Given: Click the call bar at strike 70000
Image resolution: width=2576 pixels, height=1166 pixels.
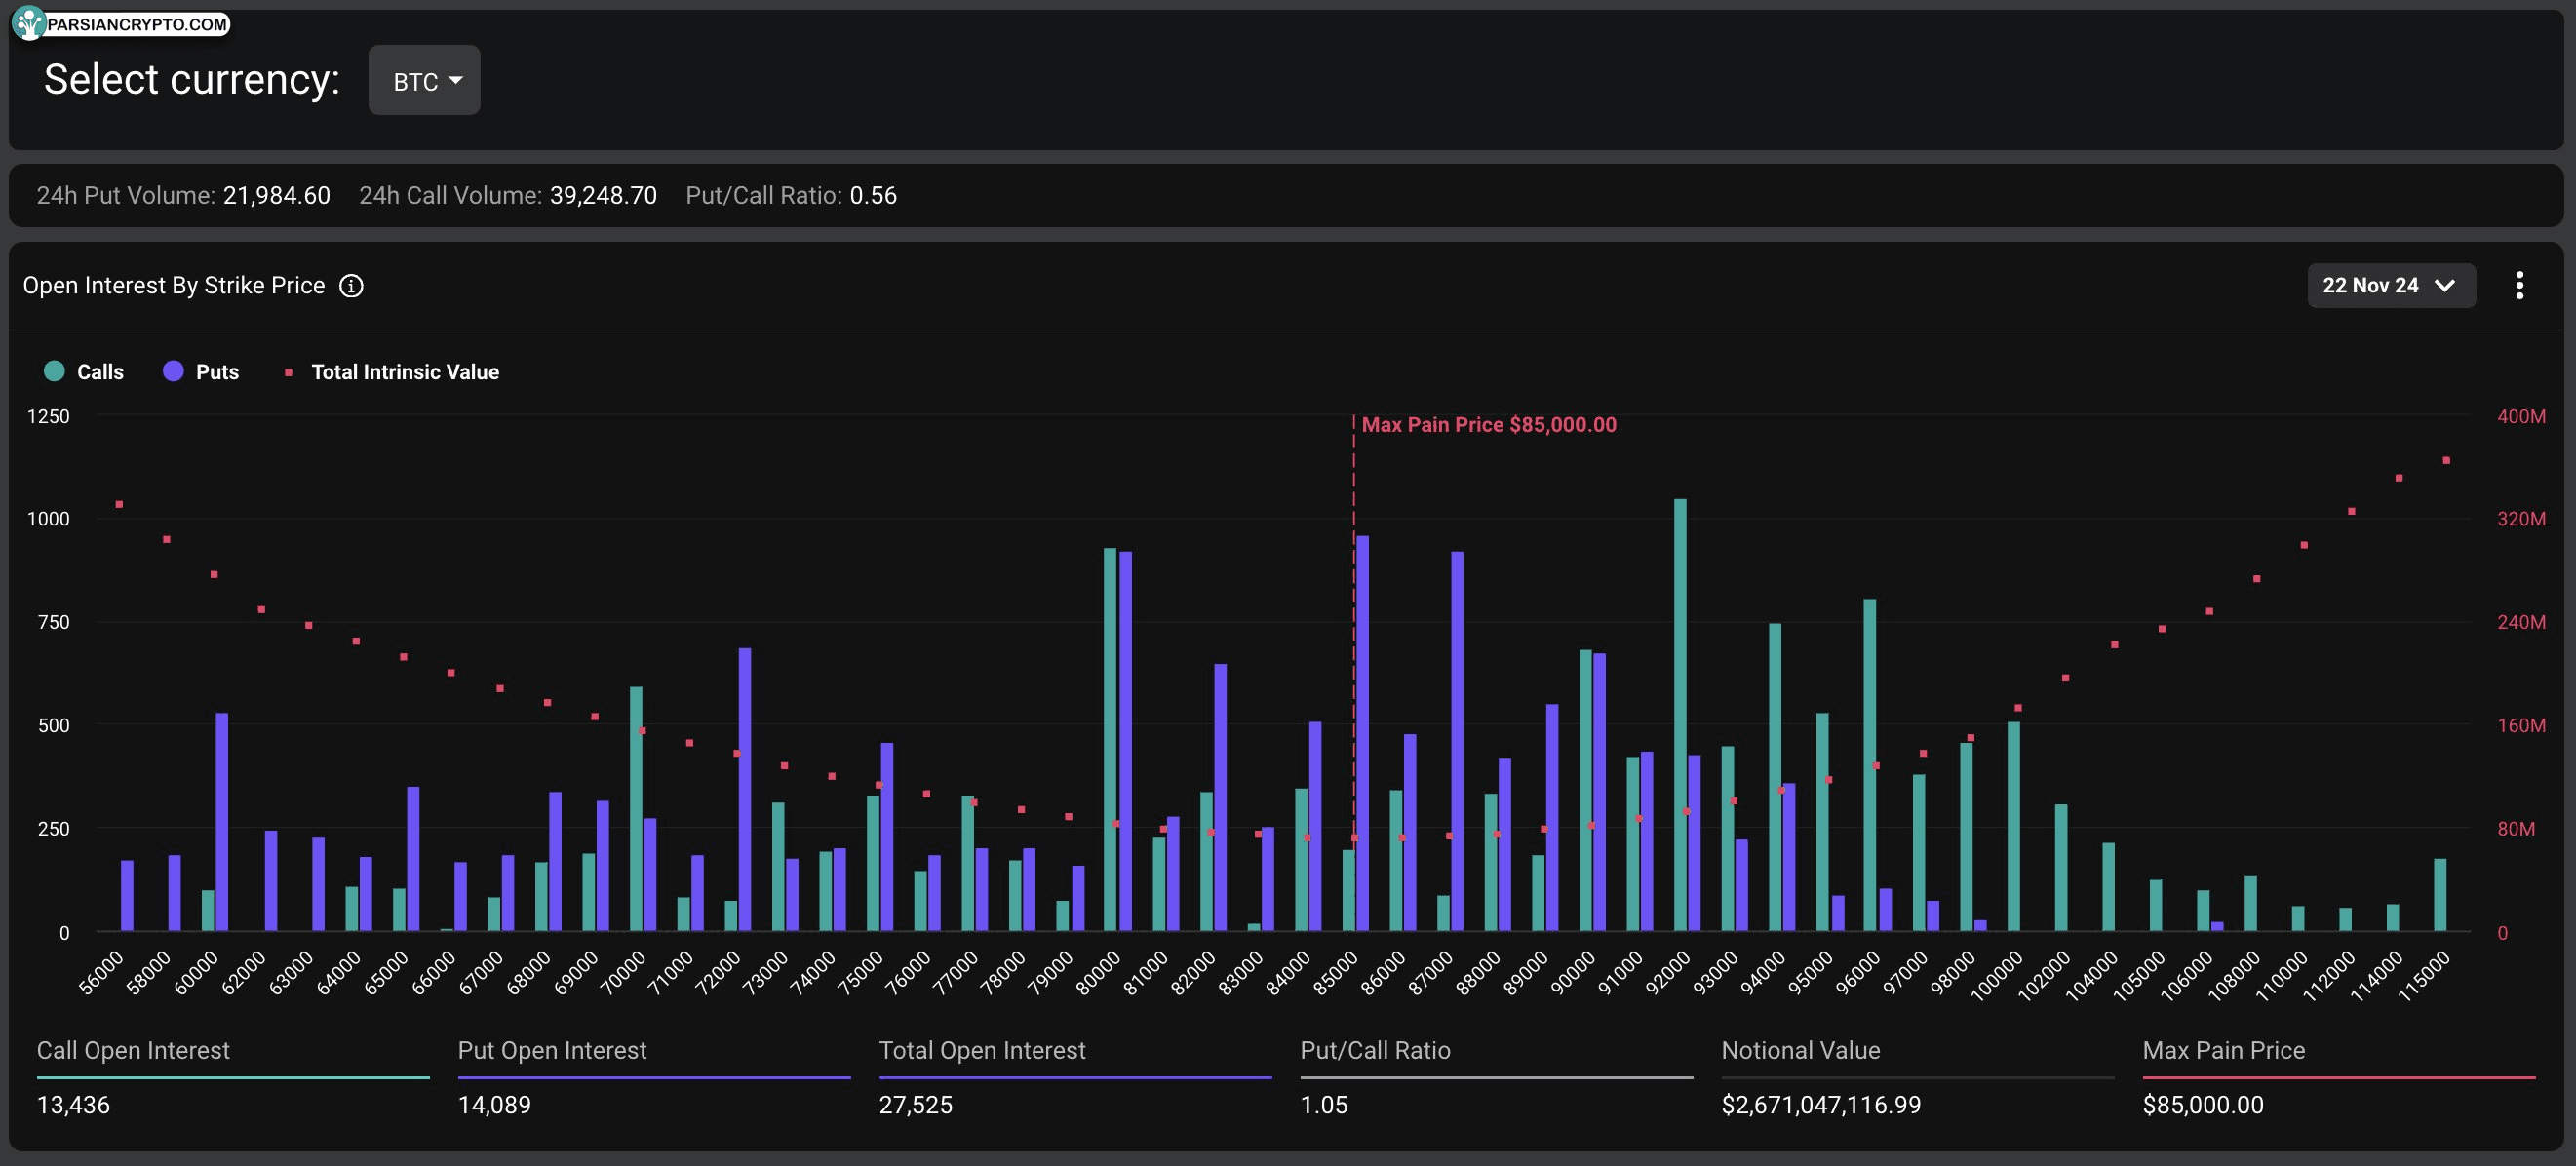Looking at the screenshot, I should pyautogui.click(x=636, y=808).
